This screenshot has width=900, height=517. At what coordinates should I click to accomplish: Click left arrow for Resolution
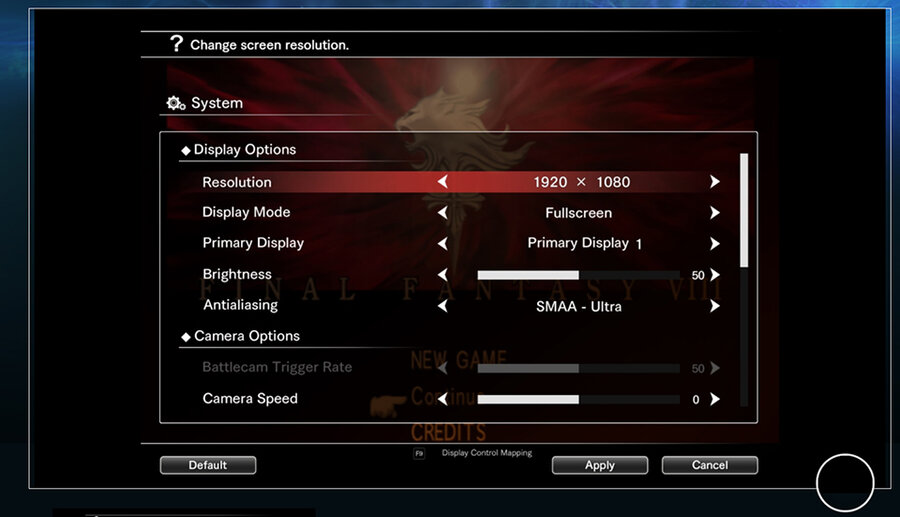443,182
